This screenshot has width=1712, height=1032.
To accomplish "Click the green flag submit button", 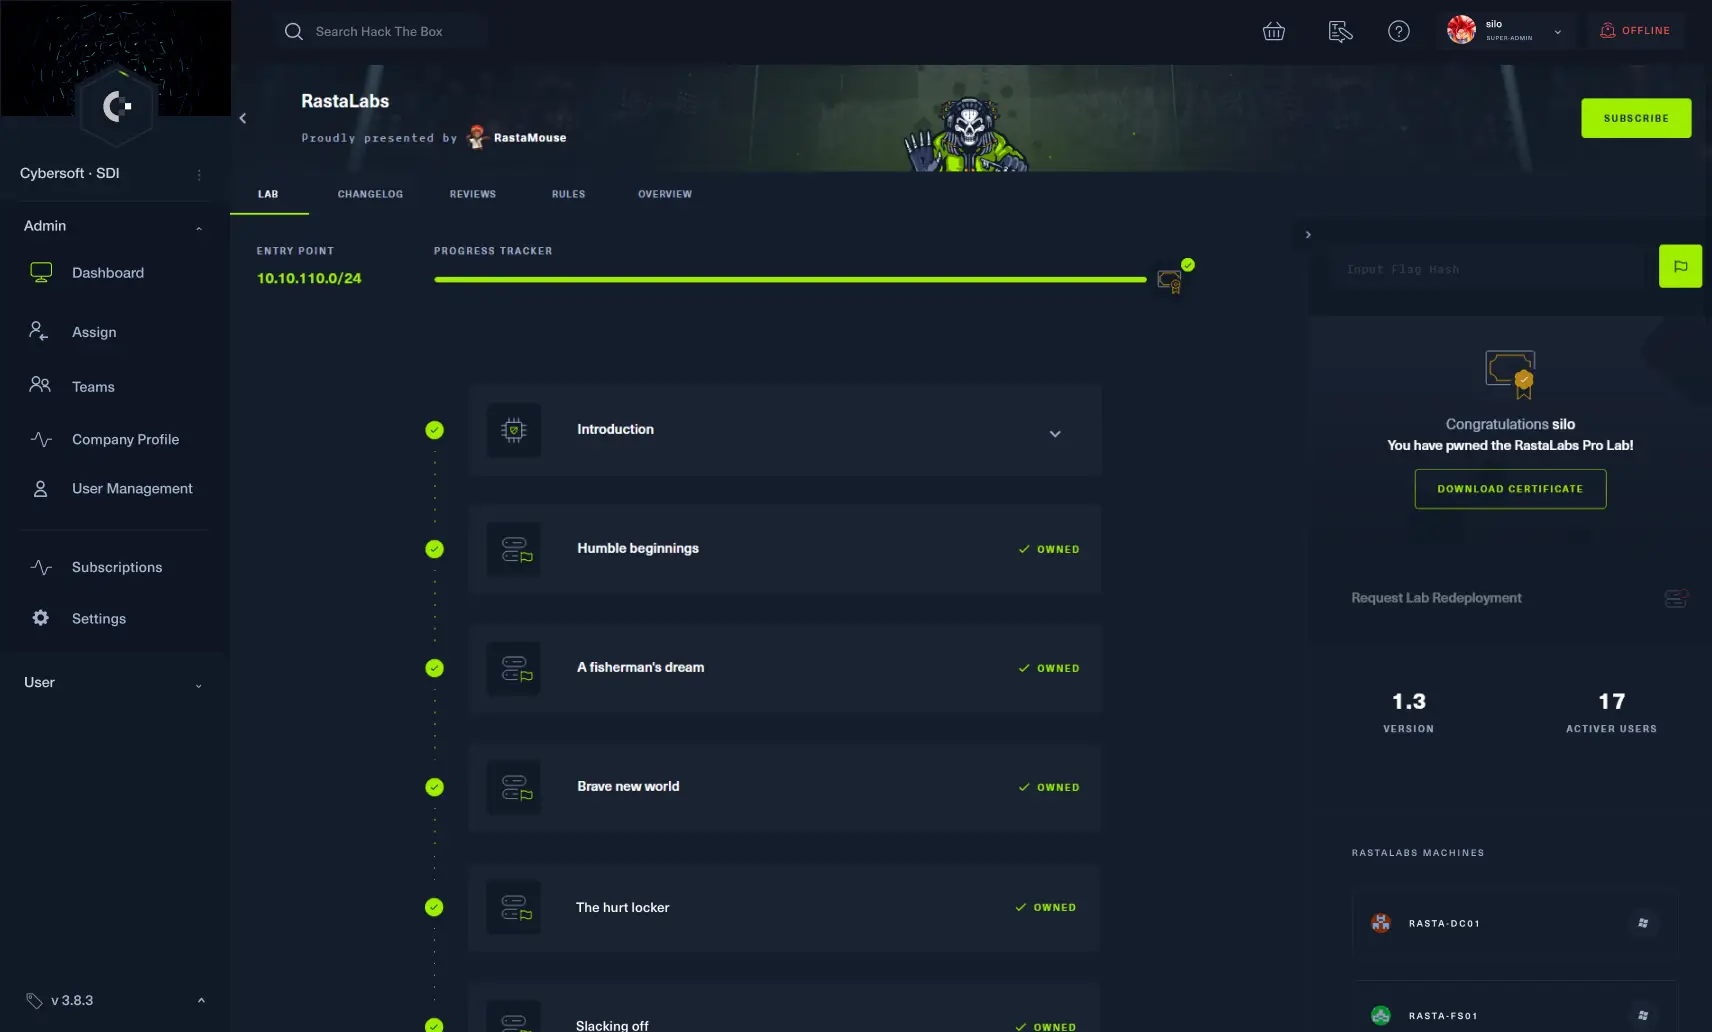I will [1680, 266].
